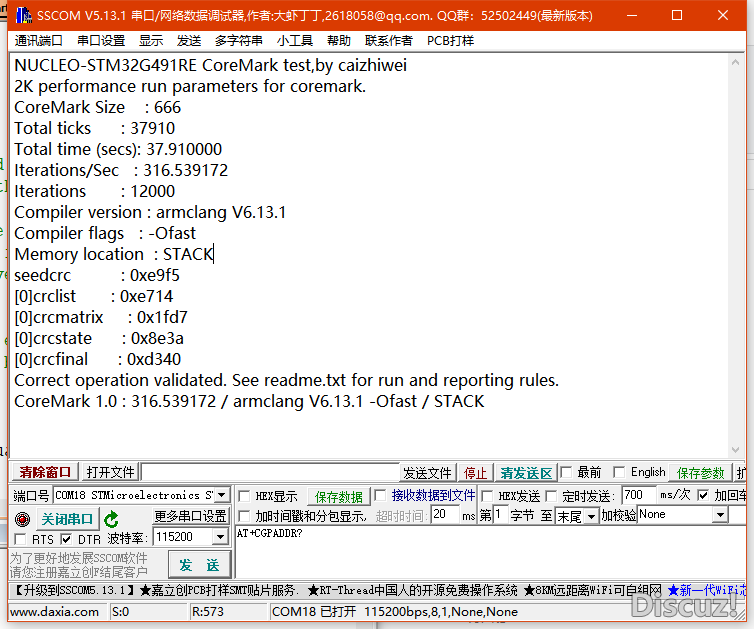The width and height of the screenshot is (754, 629).
Task: Click the 'seedcrc : 0xe9f5' line
Action: 97,275
